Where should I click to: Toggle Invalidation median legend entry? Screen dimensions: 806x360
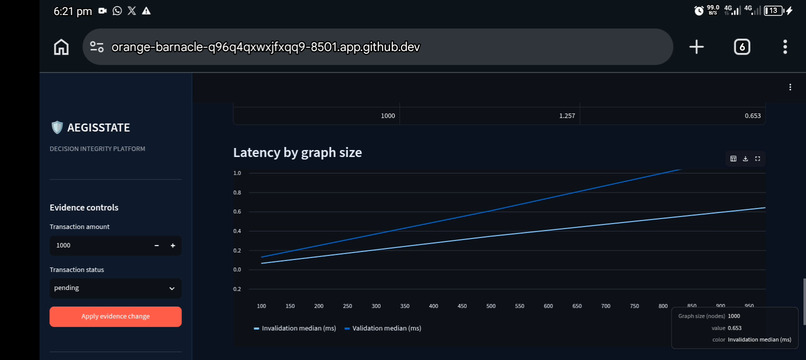[x=295, y=328]
